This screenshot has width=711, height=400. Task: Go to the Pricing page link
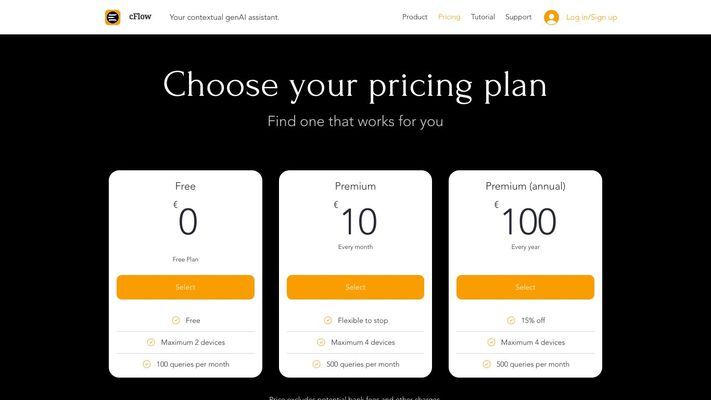pyautogui.click(x=449, y=17)
